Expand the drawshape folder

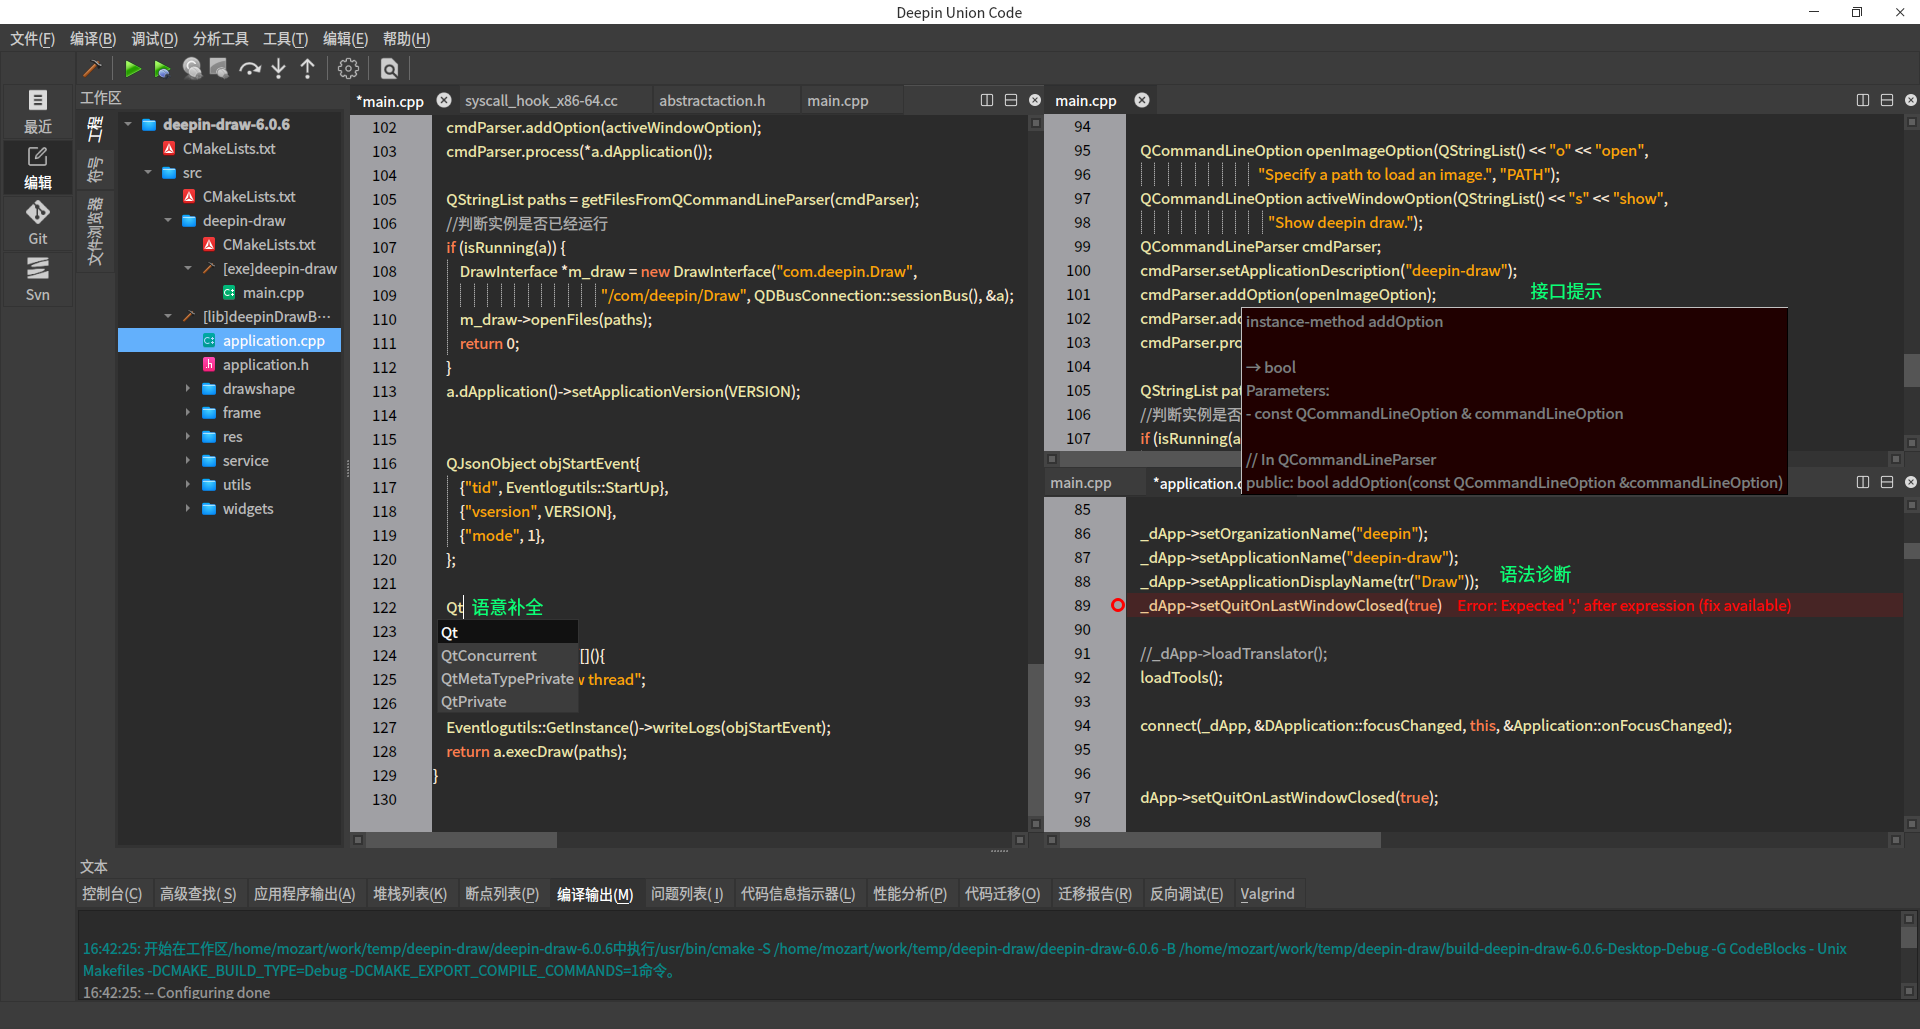188,389
